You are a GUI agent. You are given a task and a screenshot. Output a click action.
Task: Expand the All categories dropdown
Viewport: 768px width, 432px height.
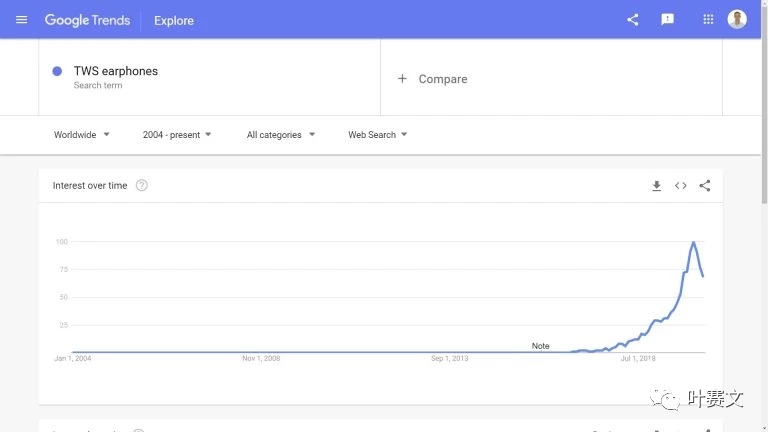click(x=281, y=135)
